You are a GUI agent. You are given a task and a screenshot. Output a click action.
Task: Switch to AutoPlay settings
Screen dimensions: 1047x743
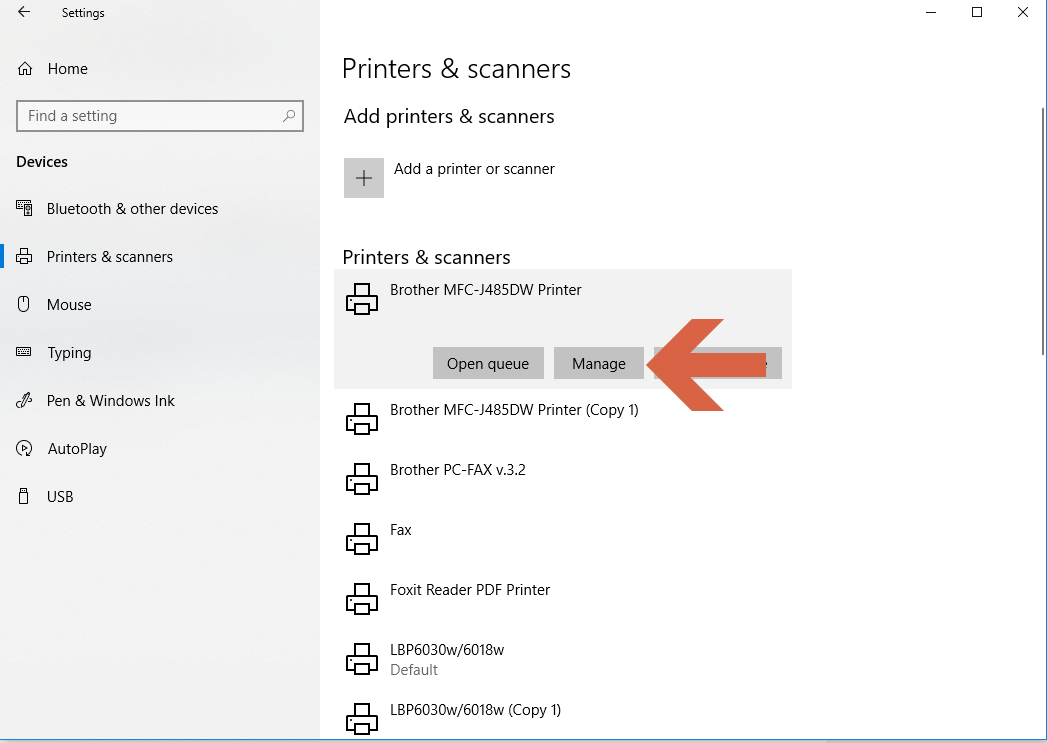point(77,449)
